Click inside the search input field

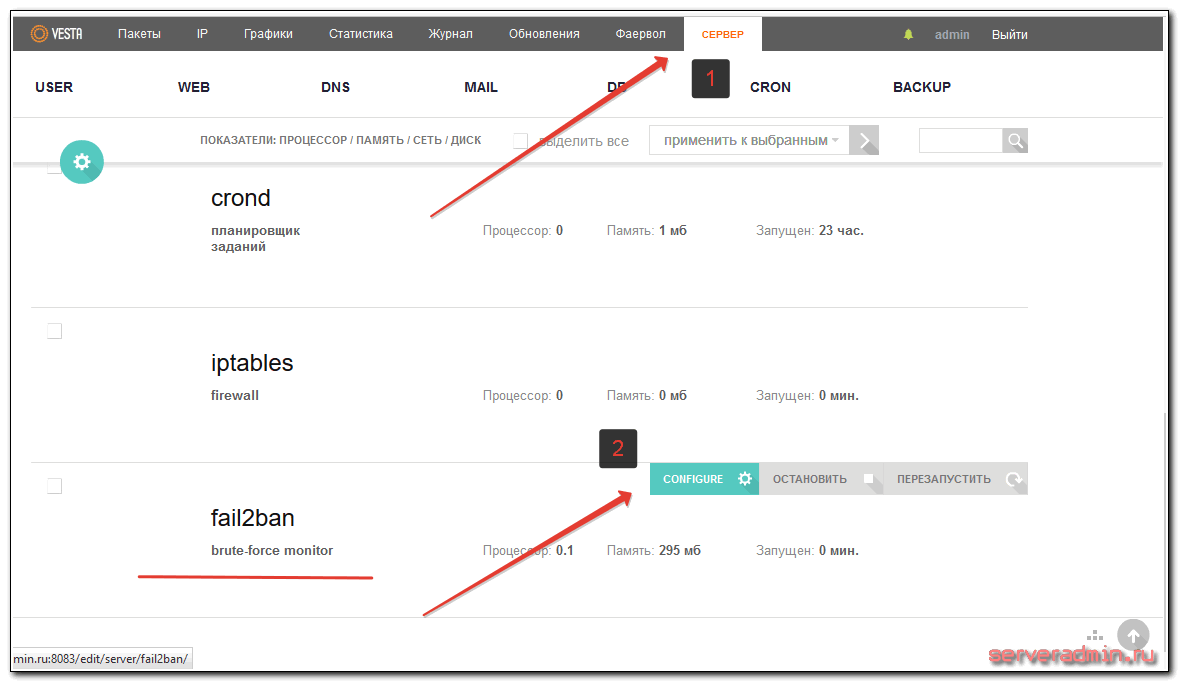tap(960, 141)
